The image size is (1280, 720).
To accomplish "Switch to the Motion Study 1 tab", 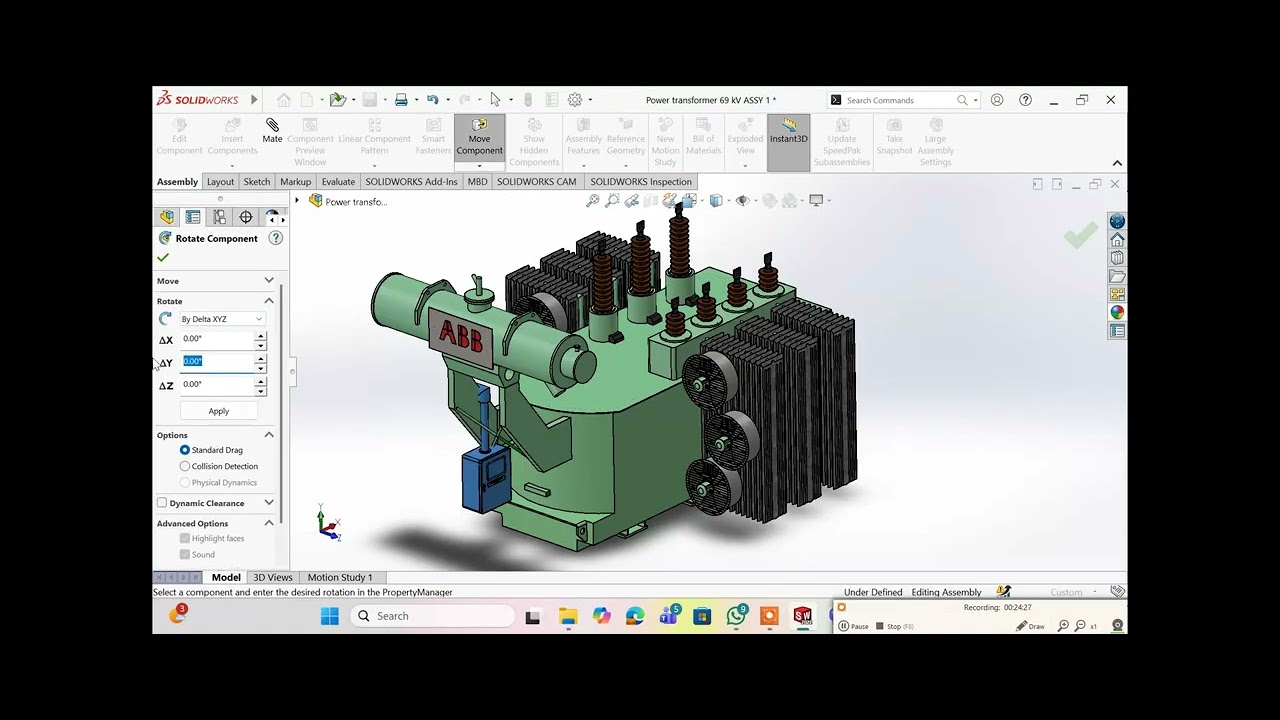I will [x=340, y=577].
